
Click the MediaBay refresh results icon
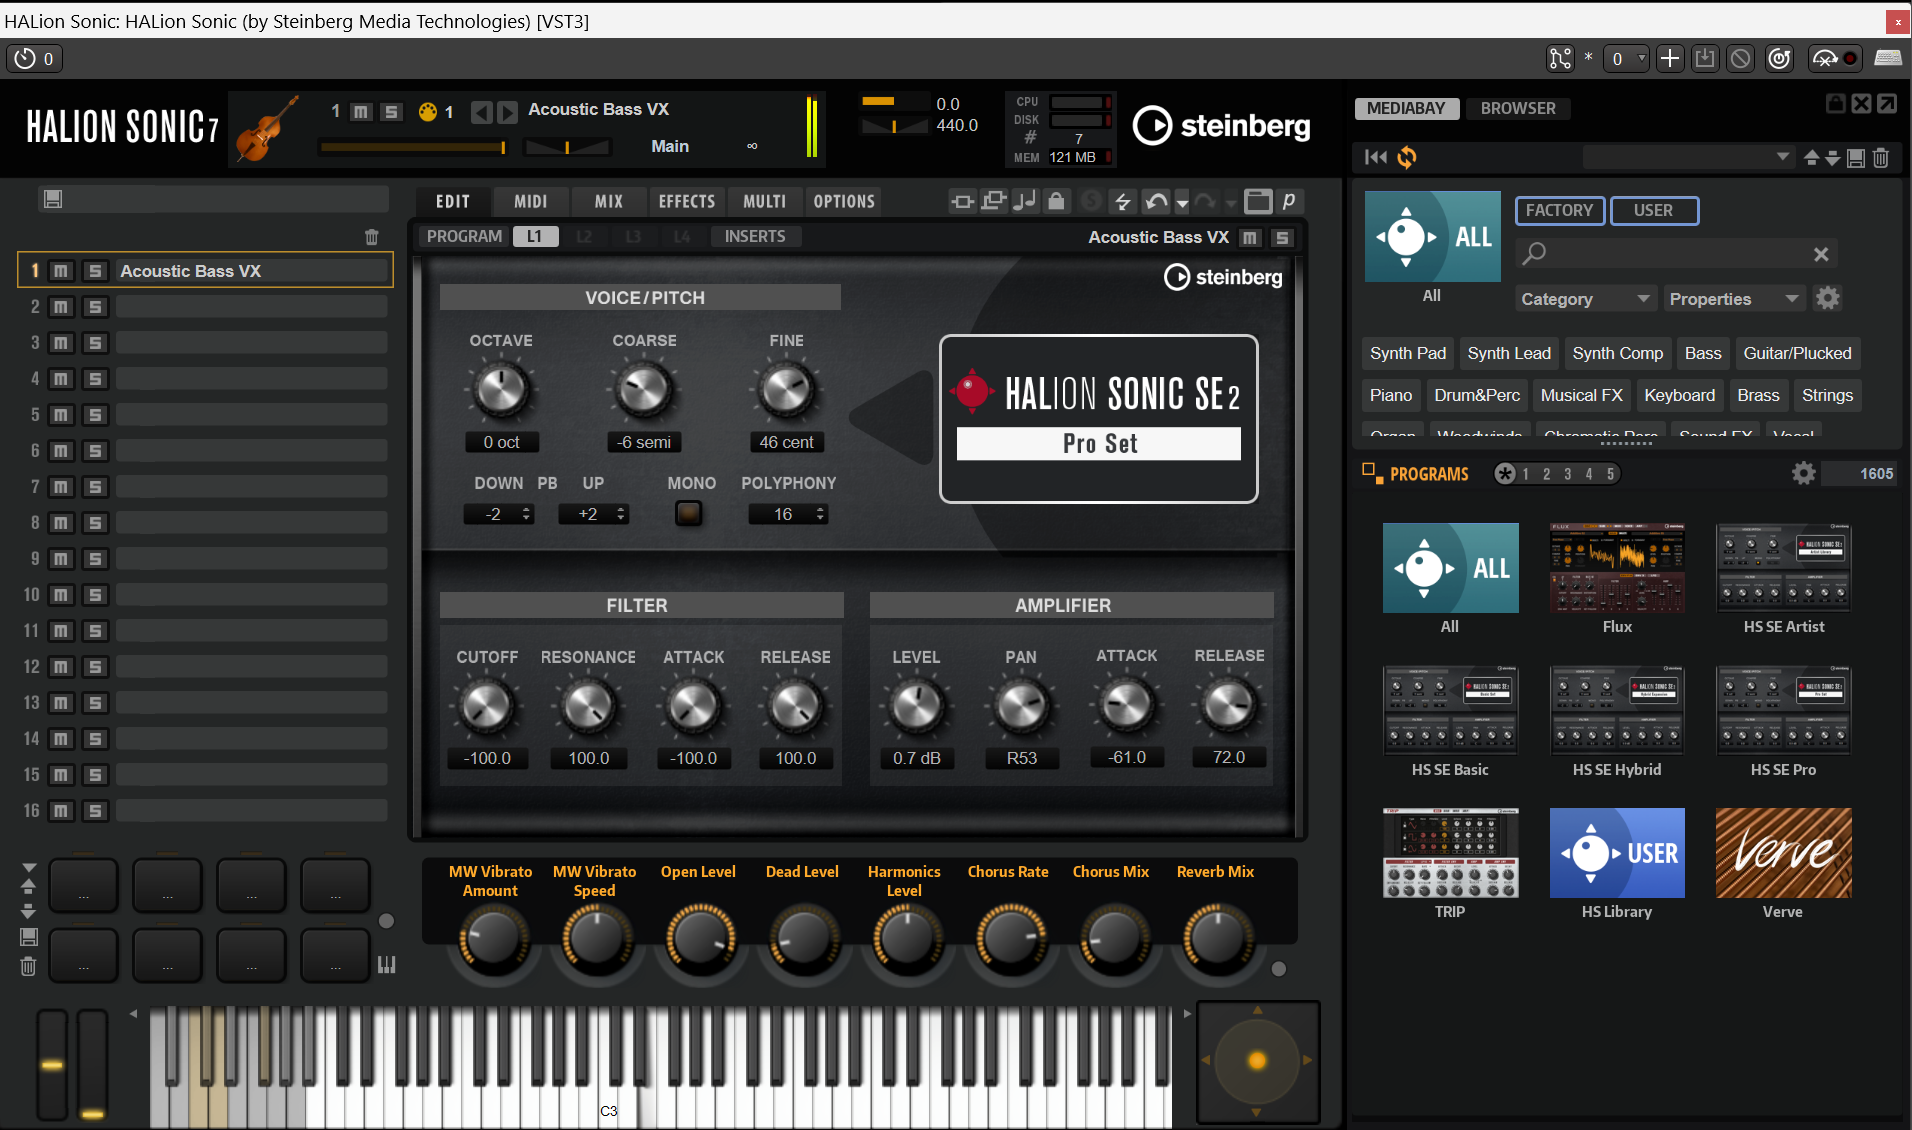point(1407,157)
